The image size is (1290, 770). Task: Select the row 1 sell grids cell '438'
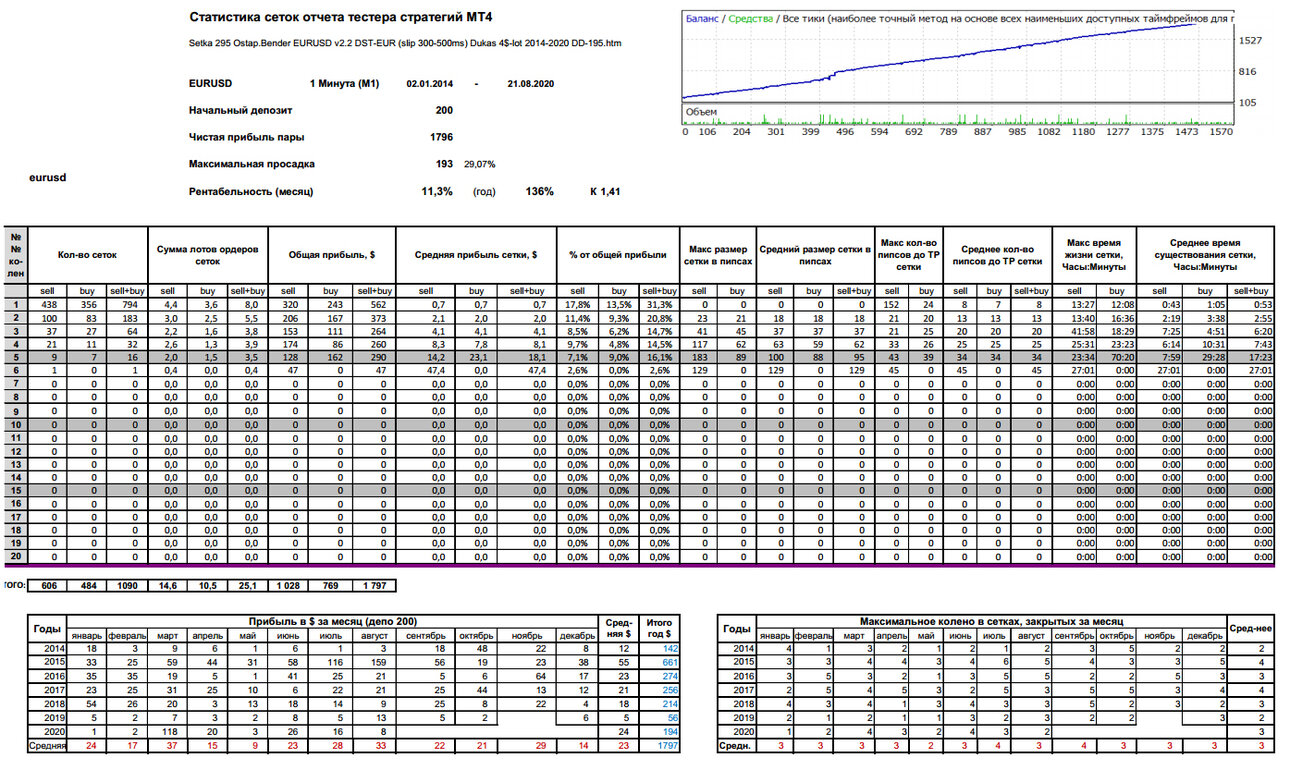(49, 304)
